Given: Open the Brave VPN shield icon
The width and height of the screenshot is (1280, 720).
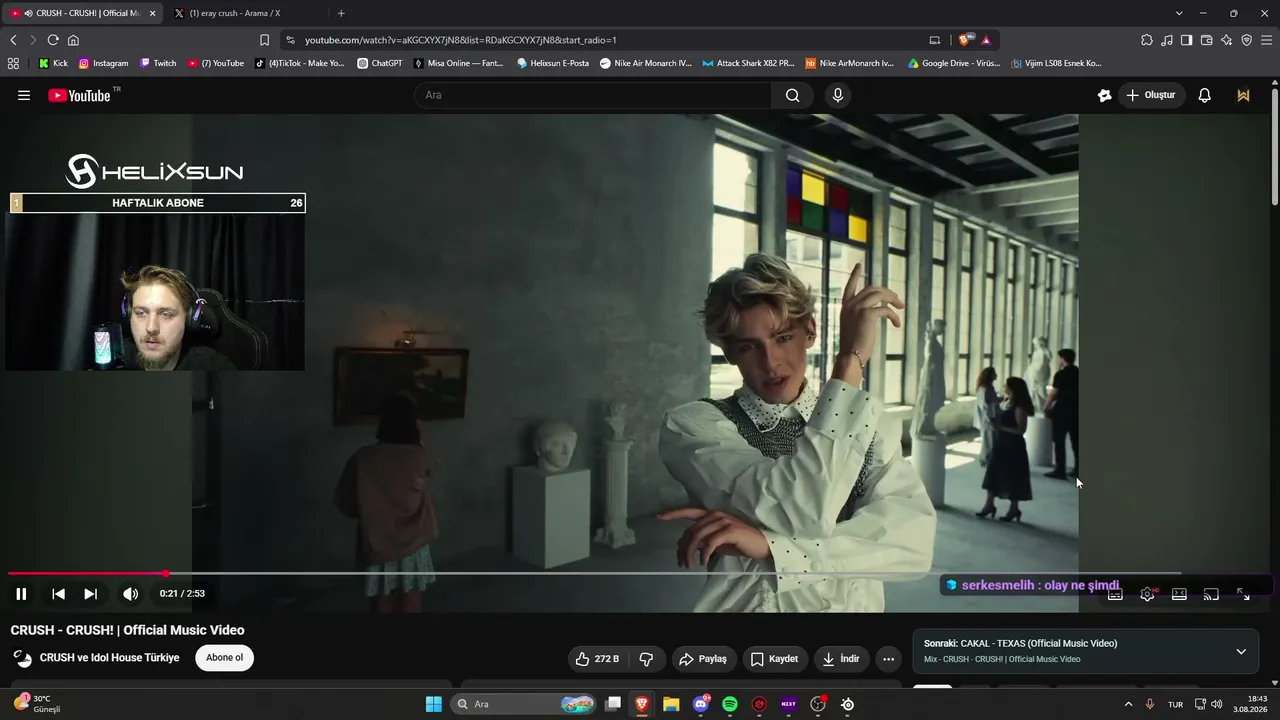Looking at the screenshot, I should coord(1246,40).
